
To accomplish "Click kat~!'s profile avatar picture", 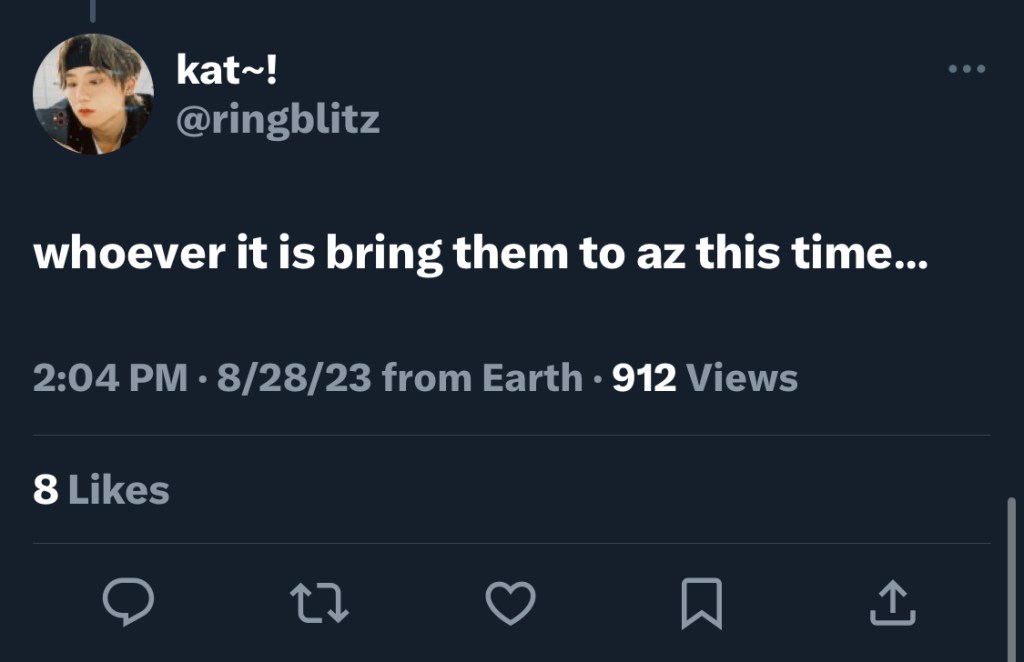I will click(x=93, y=94).
